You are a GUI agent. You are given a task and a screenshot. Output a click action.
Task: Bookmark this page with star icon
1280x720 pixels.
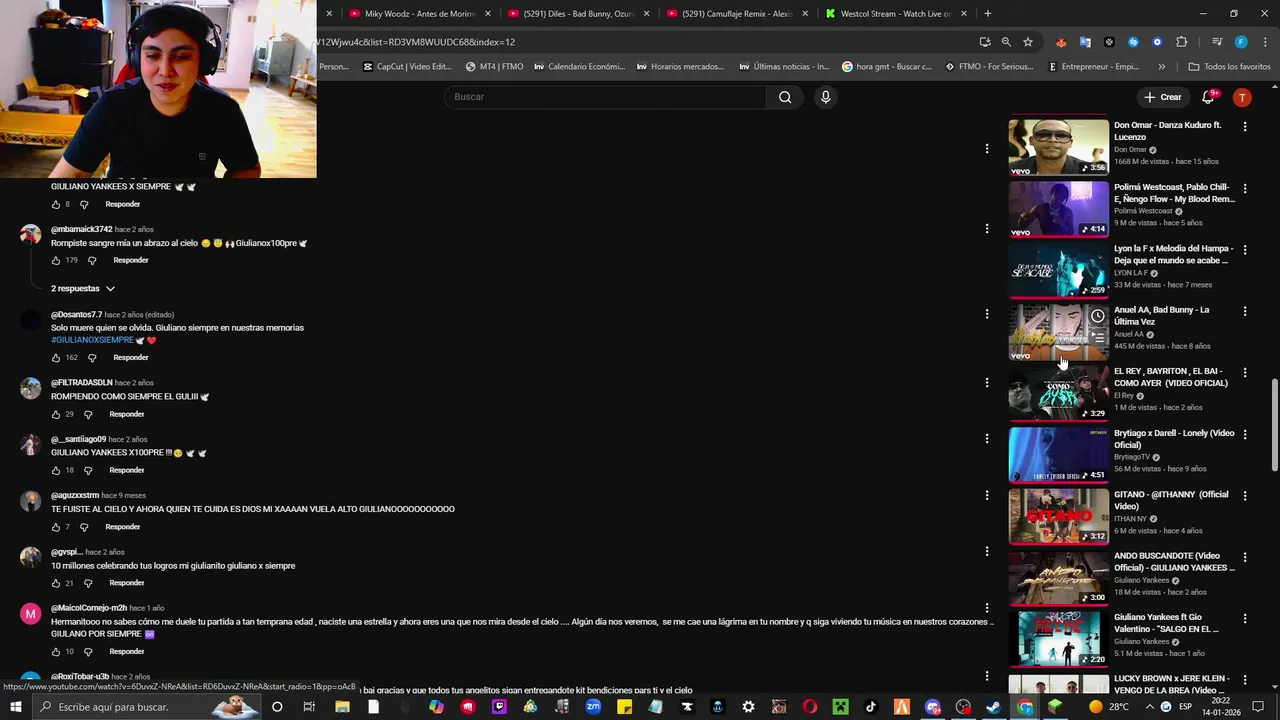pos(1028,42)
